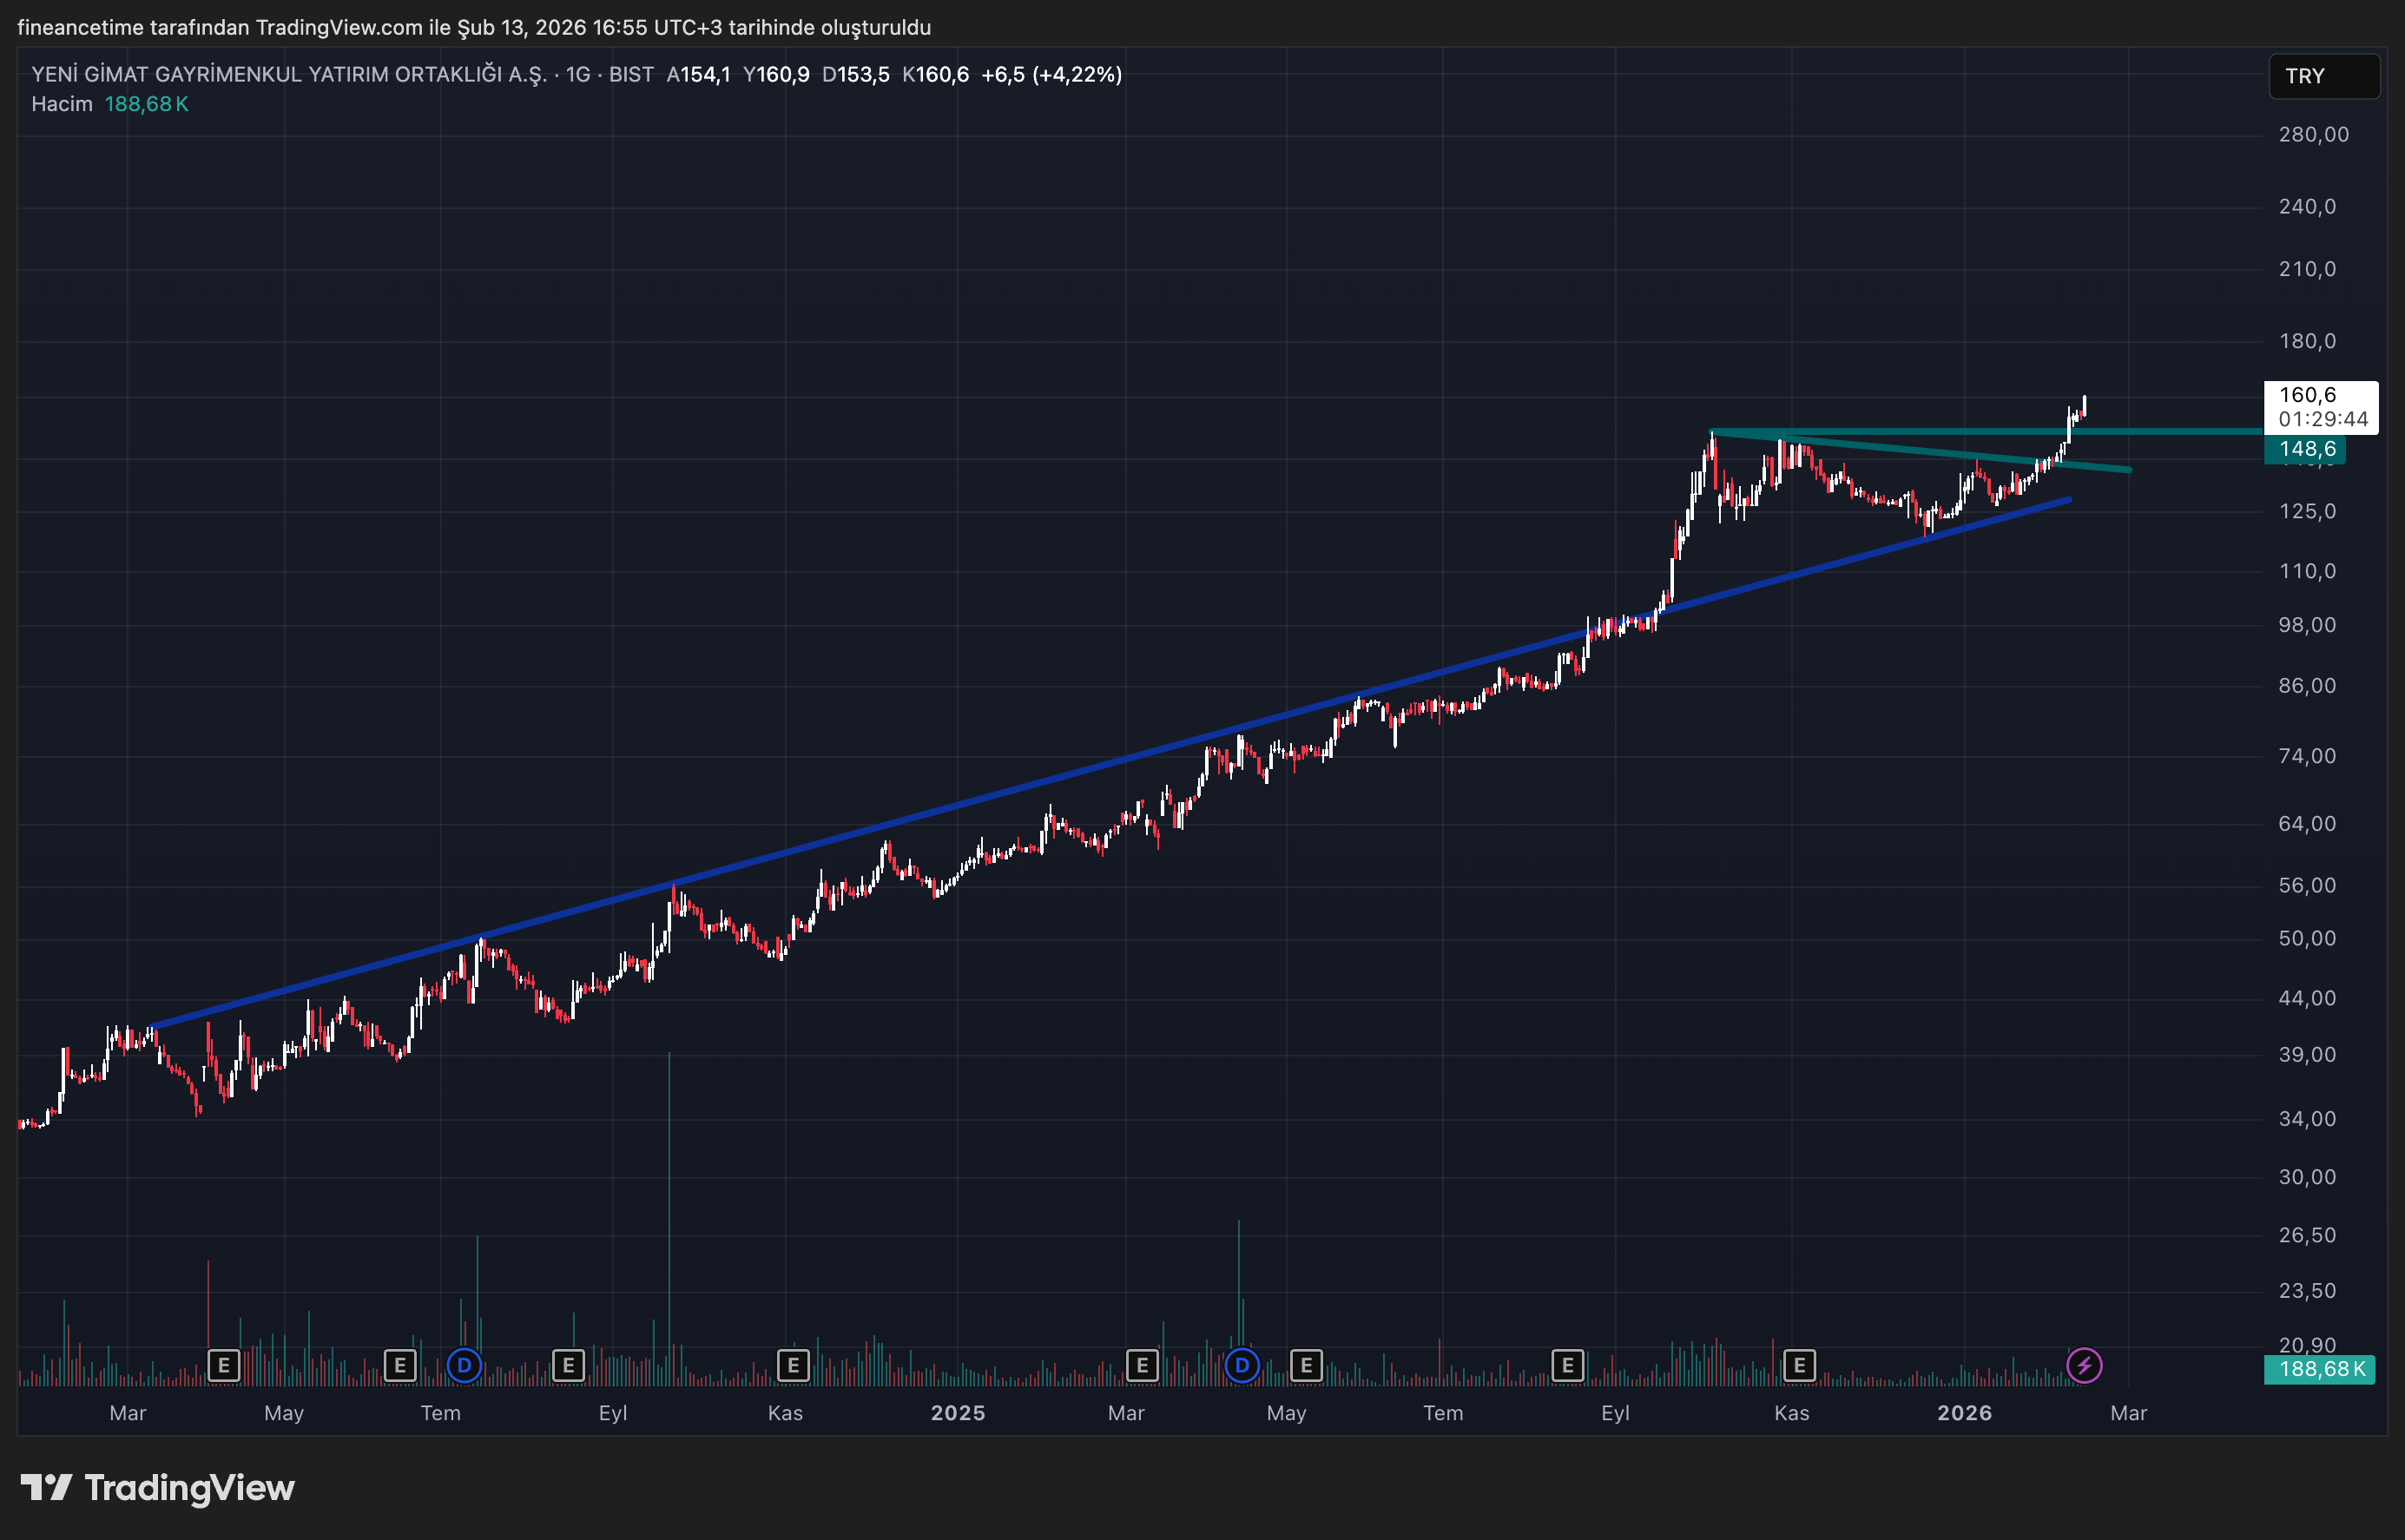2405x1540 pixels.
Task: Click earnings E marker just after Mar 2025
Action: tap(1142, 1365)
